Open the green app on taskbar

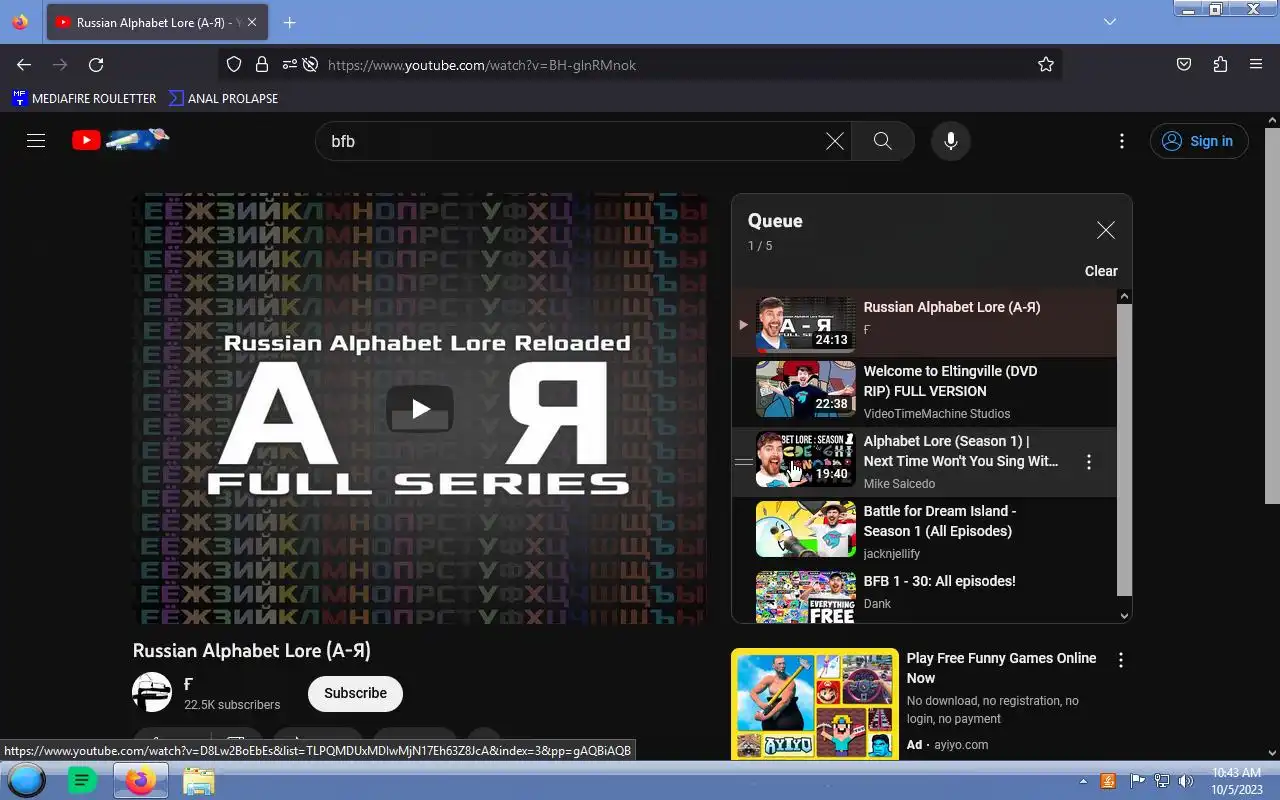pos(82,780)
